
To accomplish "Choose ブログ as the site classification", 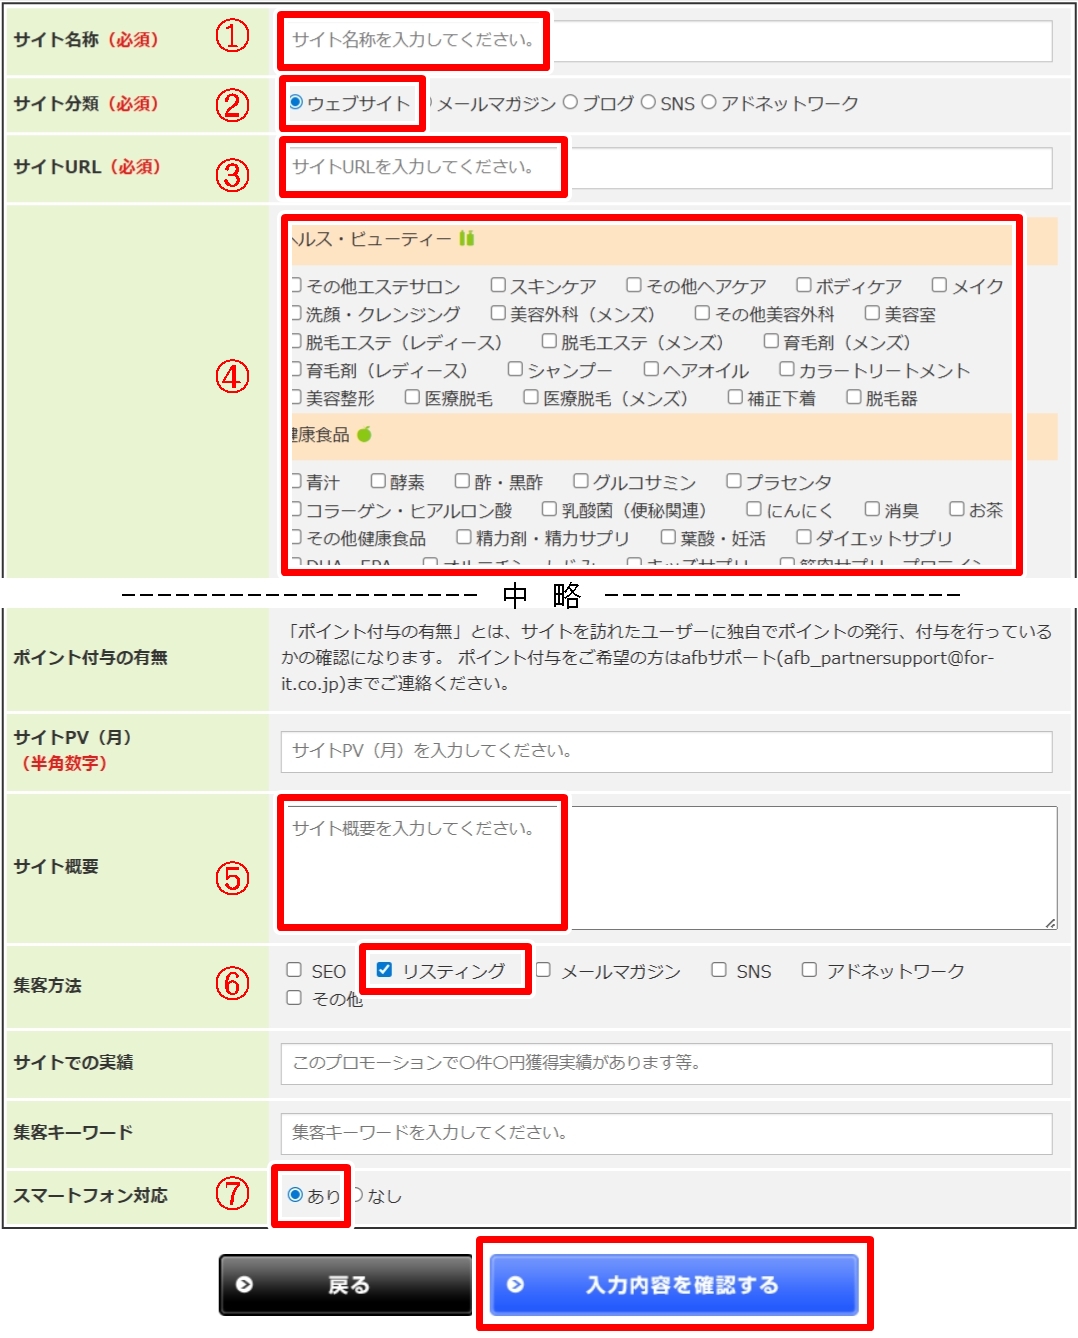I will coord(571,100).
